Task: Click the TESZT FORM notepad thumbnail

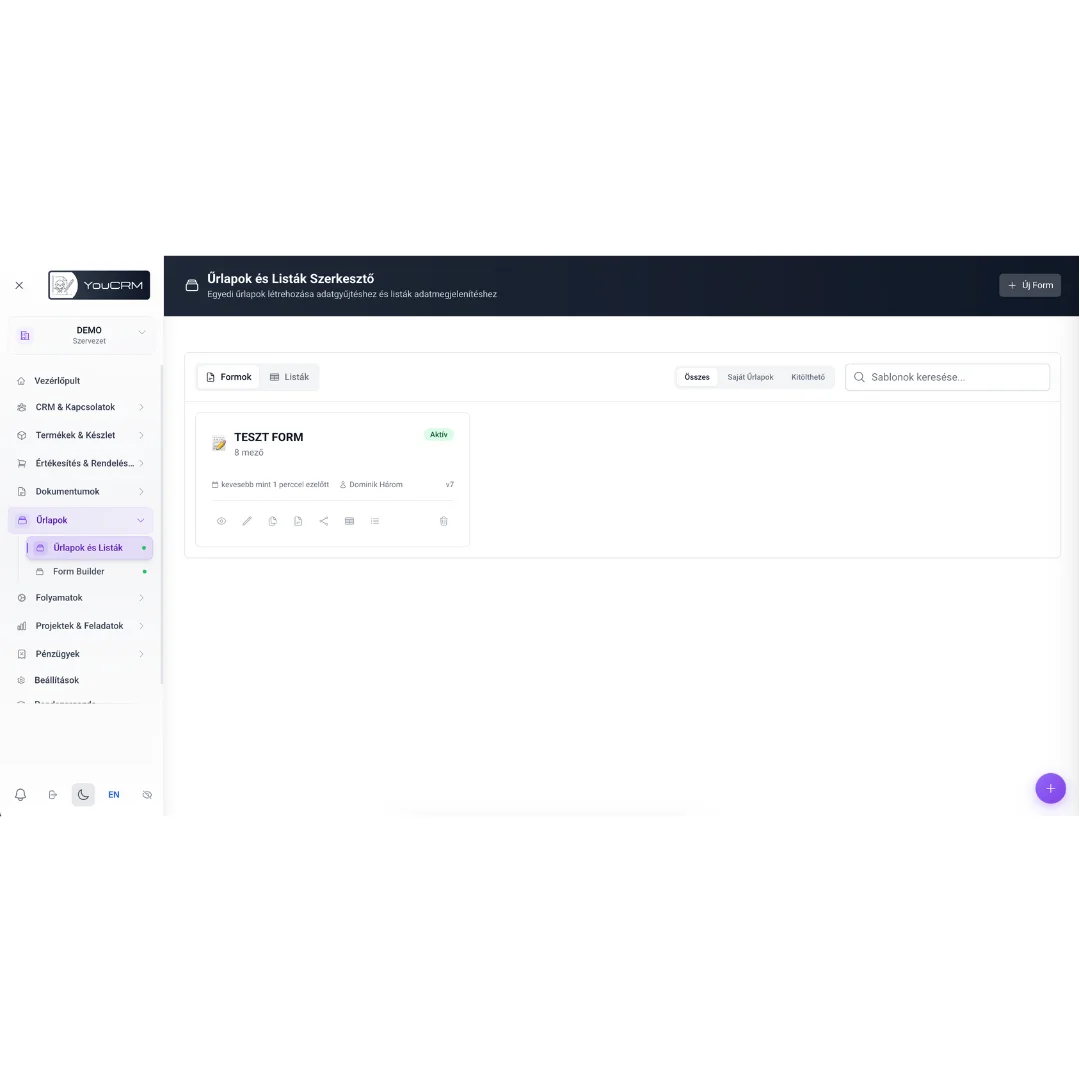Action: tap(219, 444)
